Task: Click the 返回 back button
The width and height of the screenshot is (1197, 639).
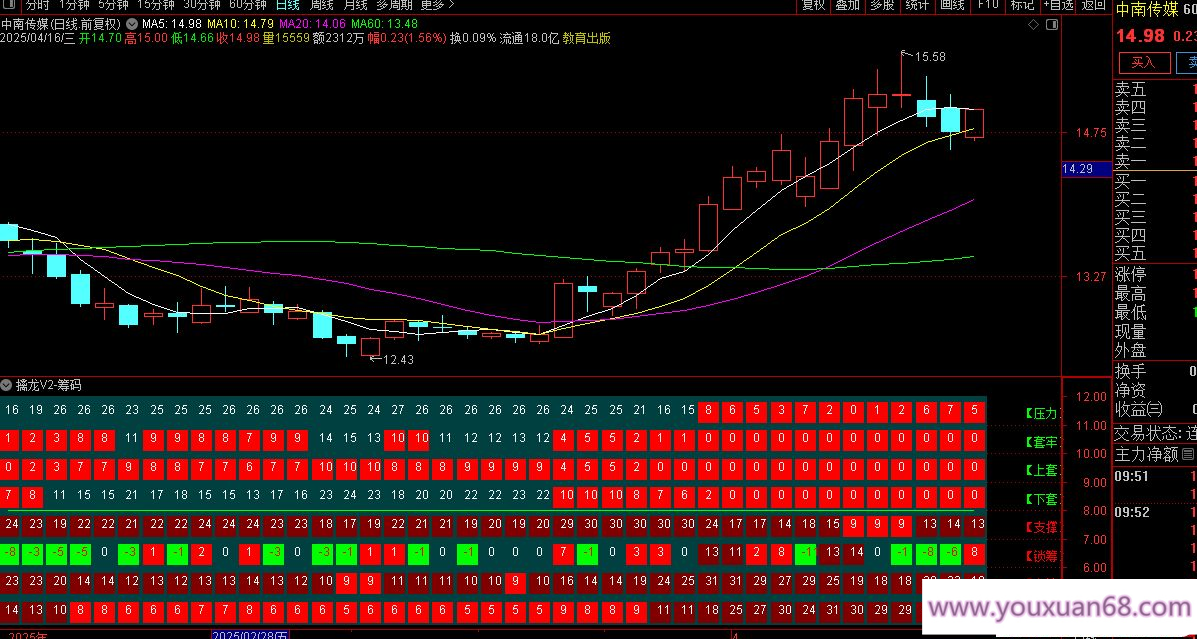Action: coord(1094,5)
